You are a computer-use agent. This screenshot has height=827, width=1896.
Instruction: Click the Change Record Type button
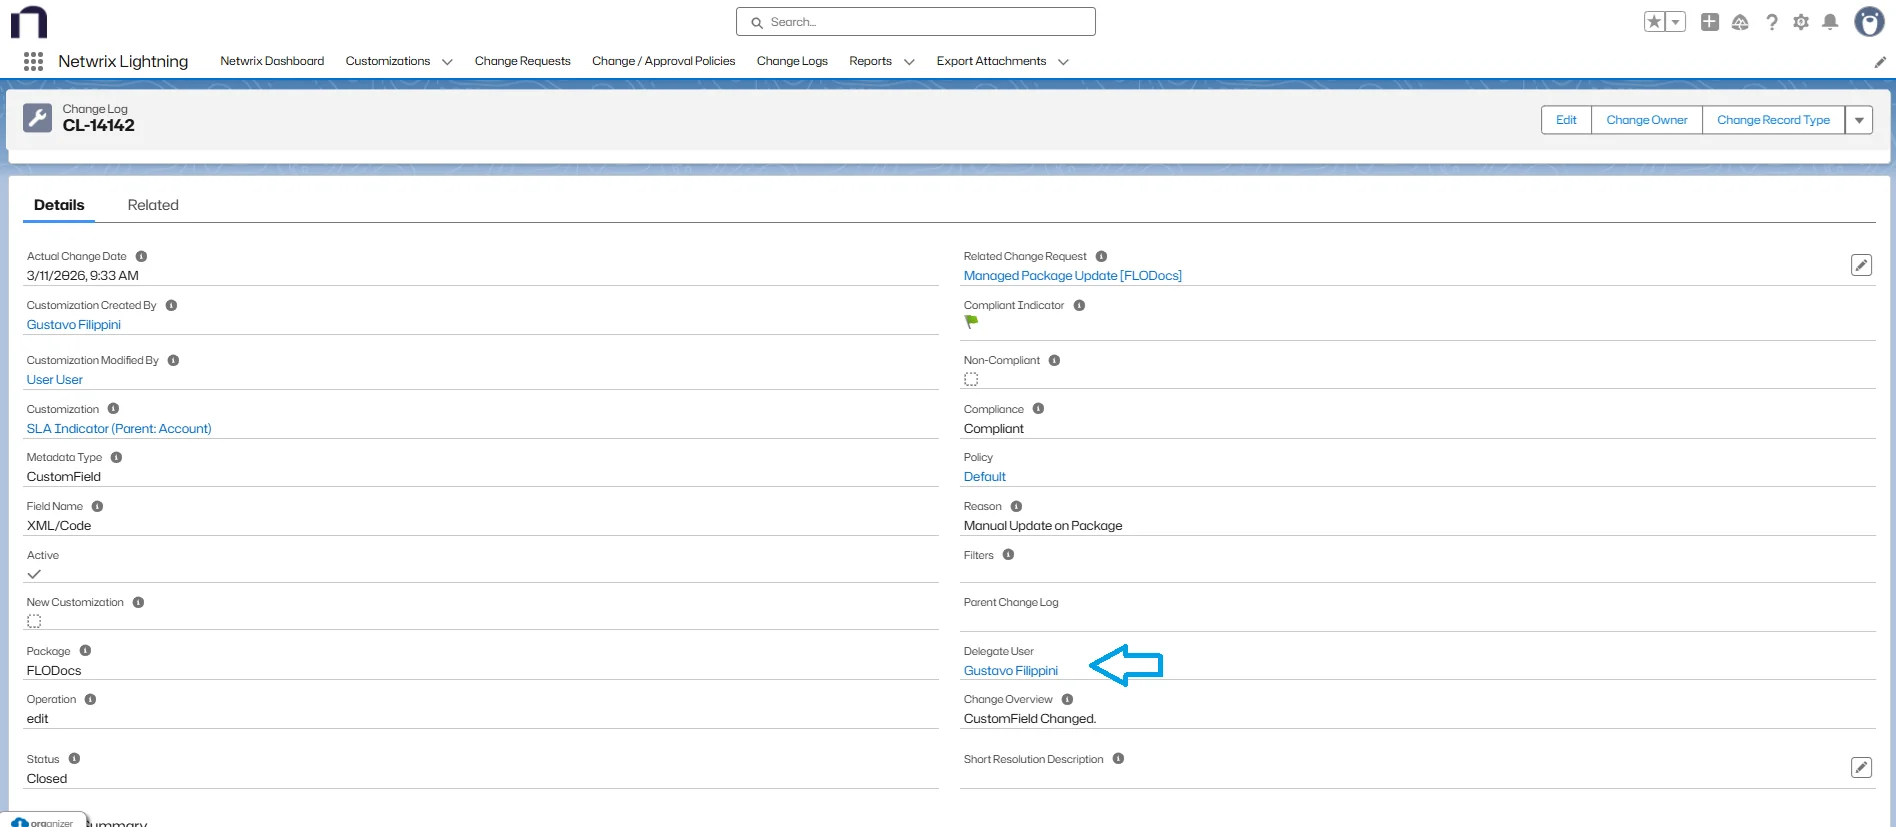pos(1773,120)
